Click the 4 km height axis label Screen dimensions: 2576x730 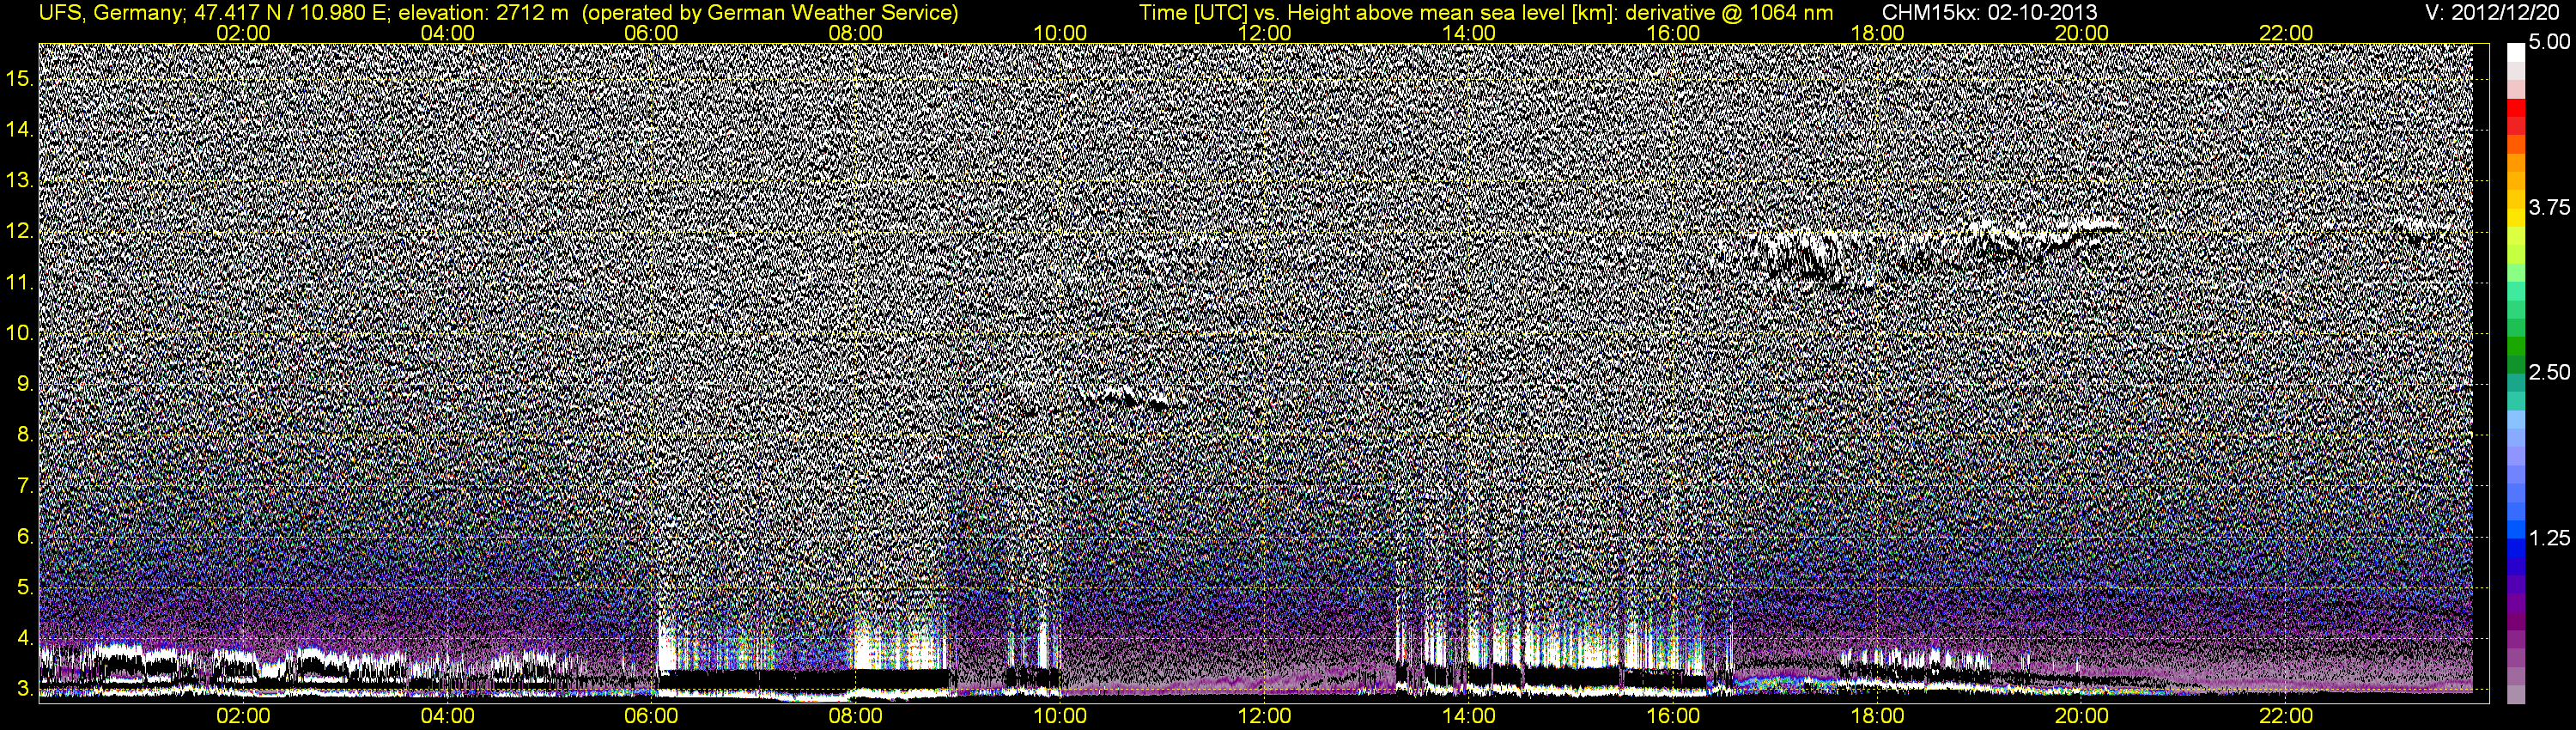coord(25,638)
